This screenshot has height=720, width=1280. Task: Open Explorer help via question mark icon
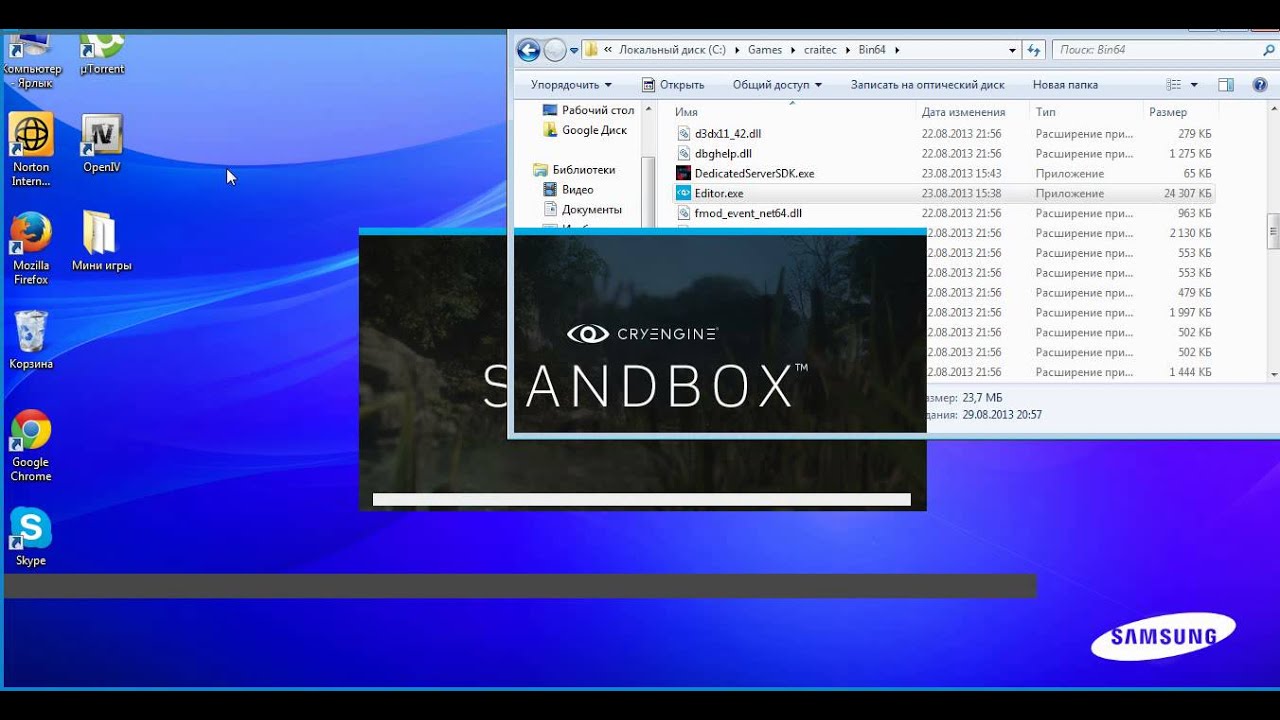click(1260, 85)
